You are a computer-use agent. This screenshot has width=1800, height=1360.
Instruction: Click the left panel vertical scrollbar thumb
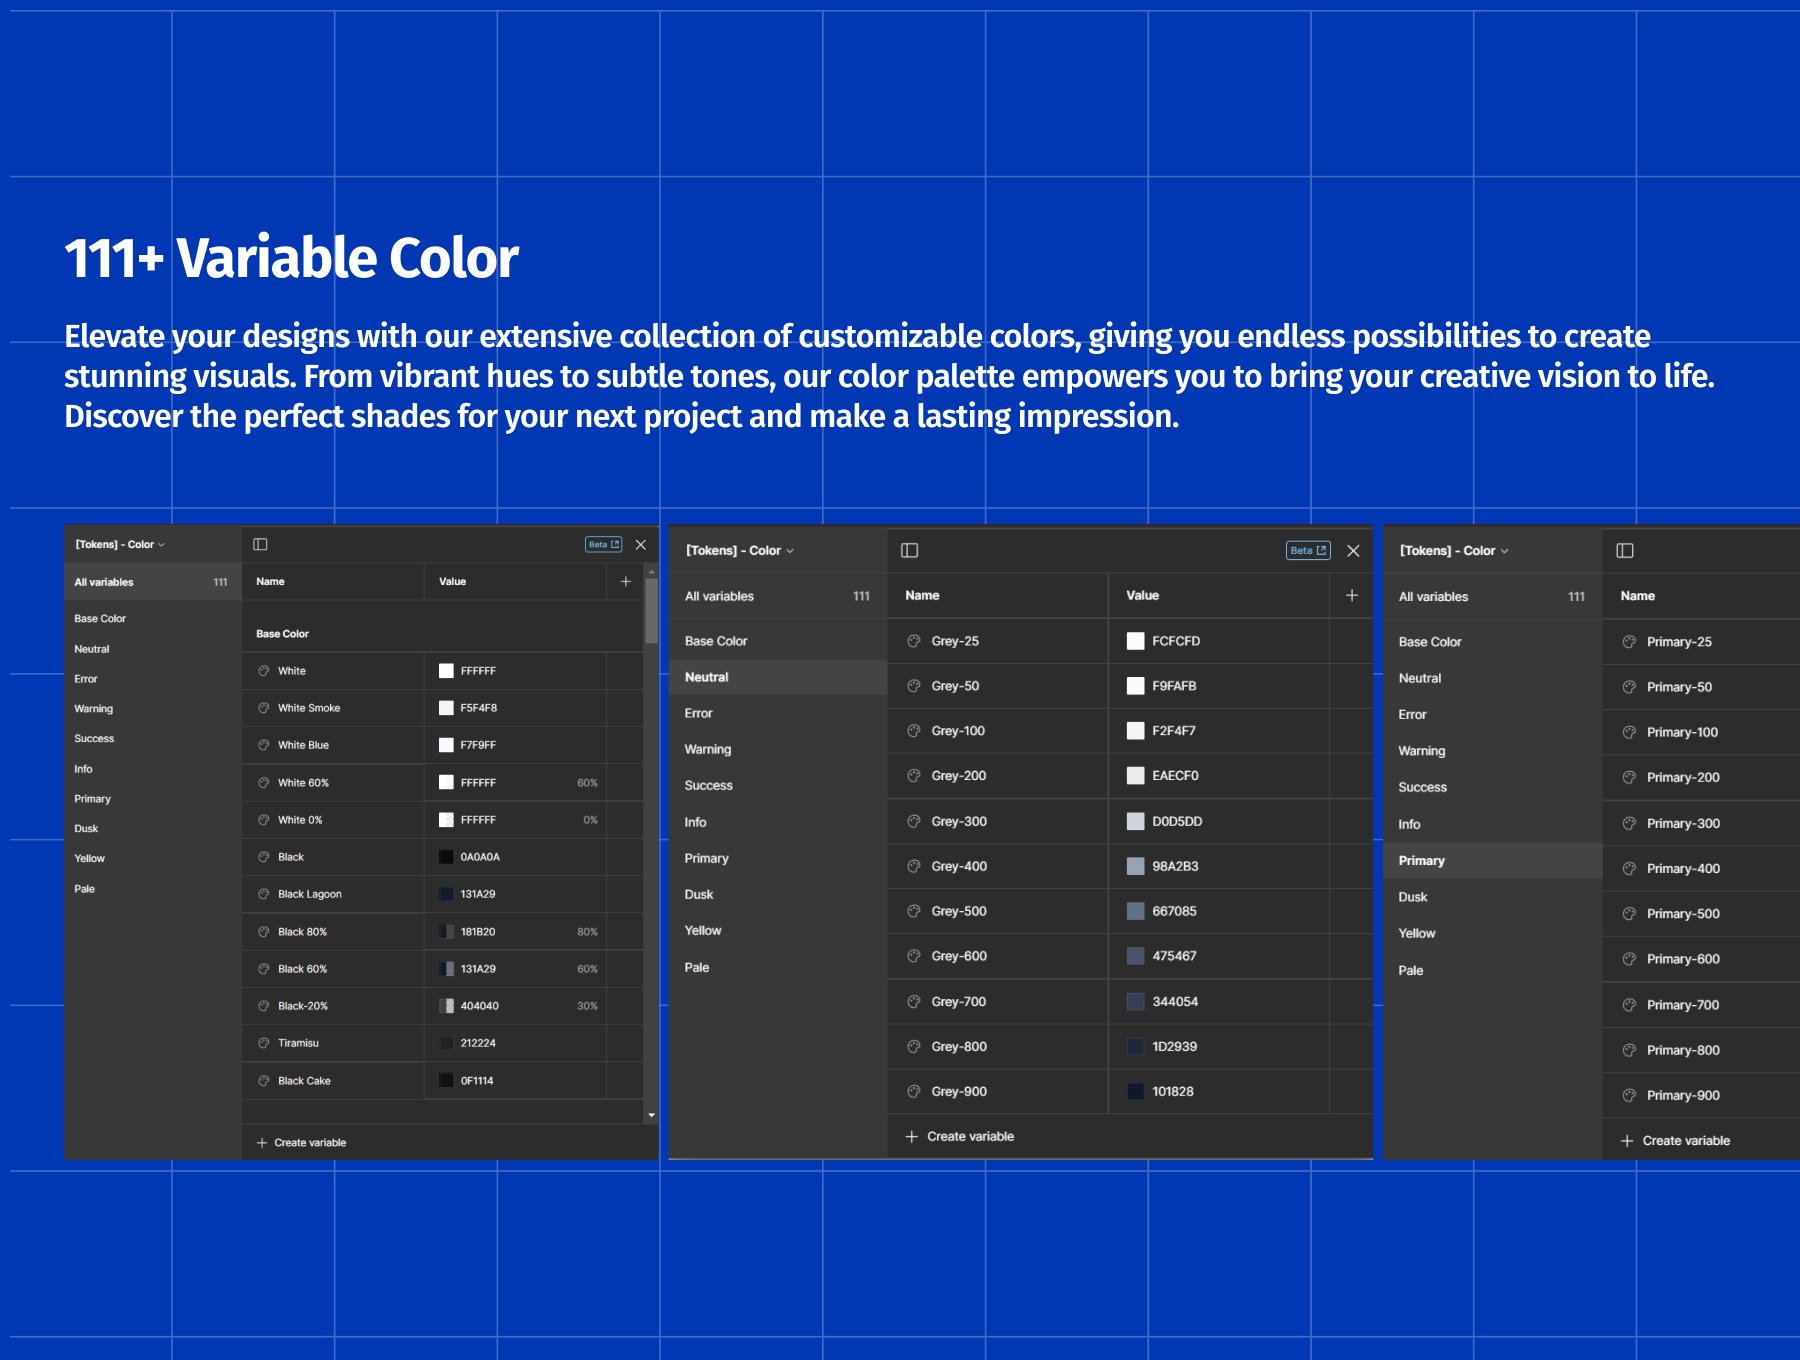pos(651,610)
